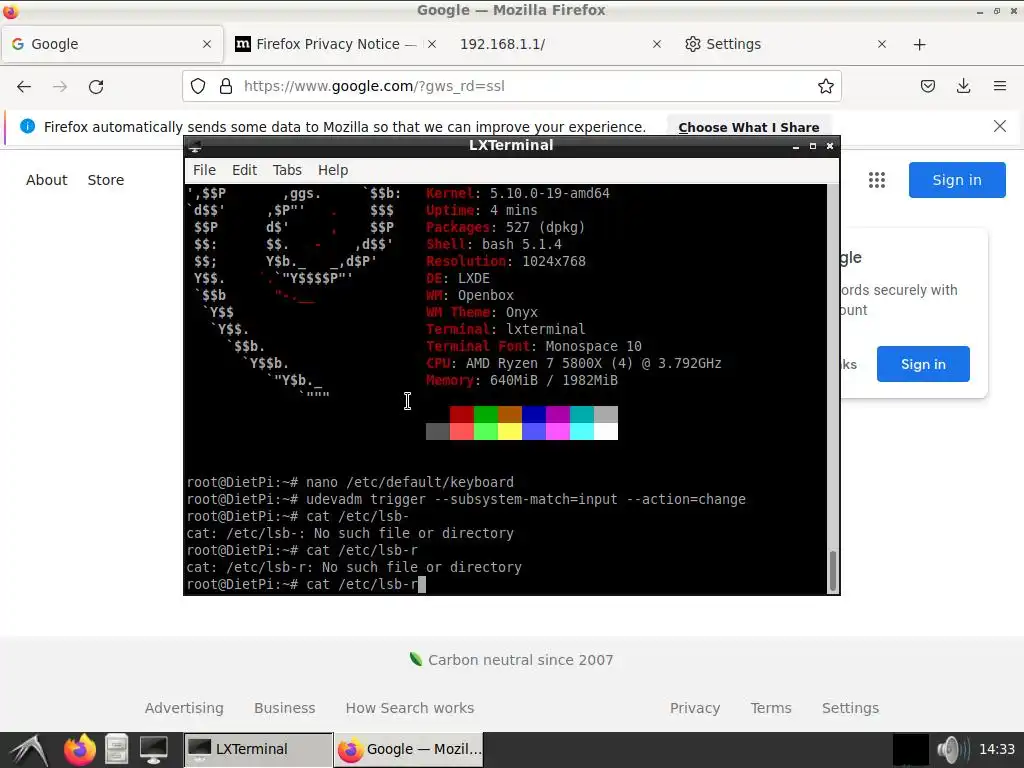Screen dimensions: 1024x768
Task: Open the How Search works link
Action: 410,708
